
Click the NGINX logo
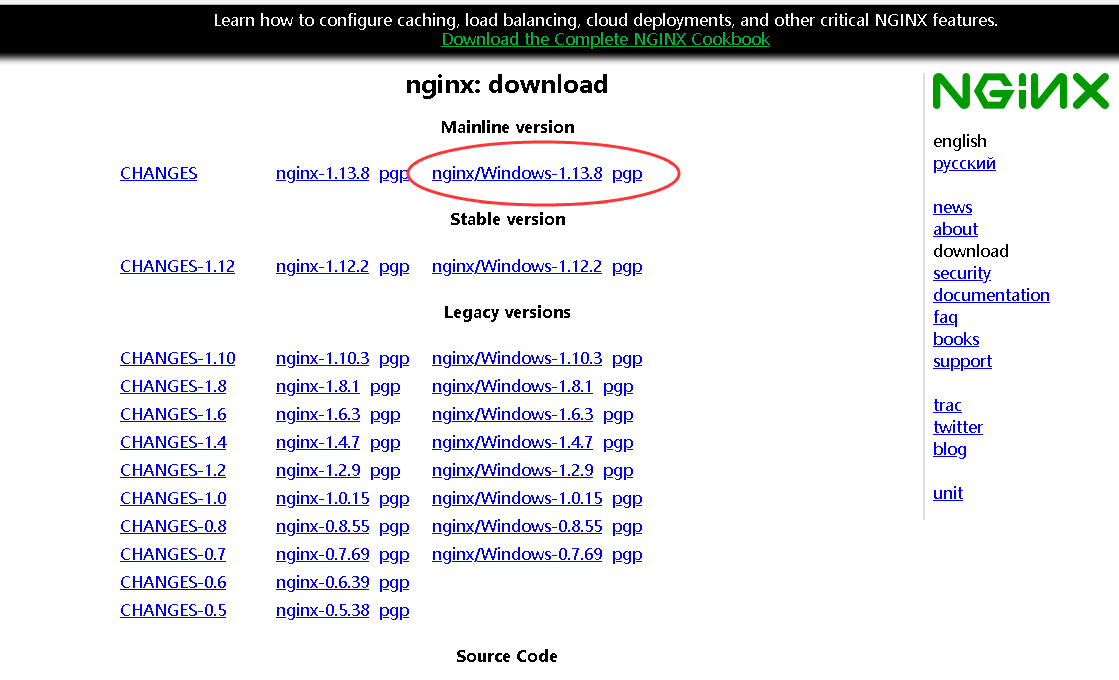(1021, 91)
